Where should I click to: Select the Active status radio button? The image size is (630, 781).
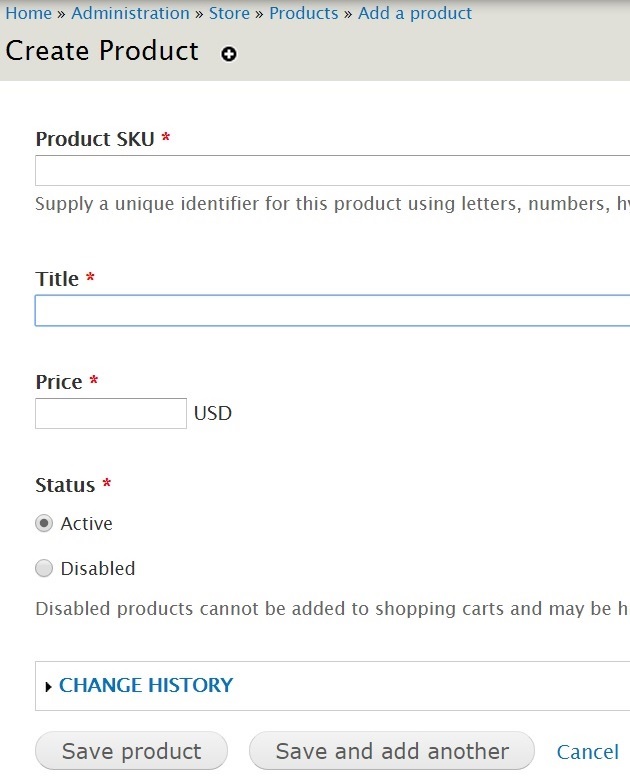pyautogui.click(x=44, y=523)
